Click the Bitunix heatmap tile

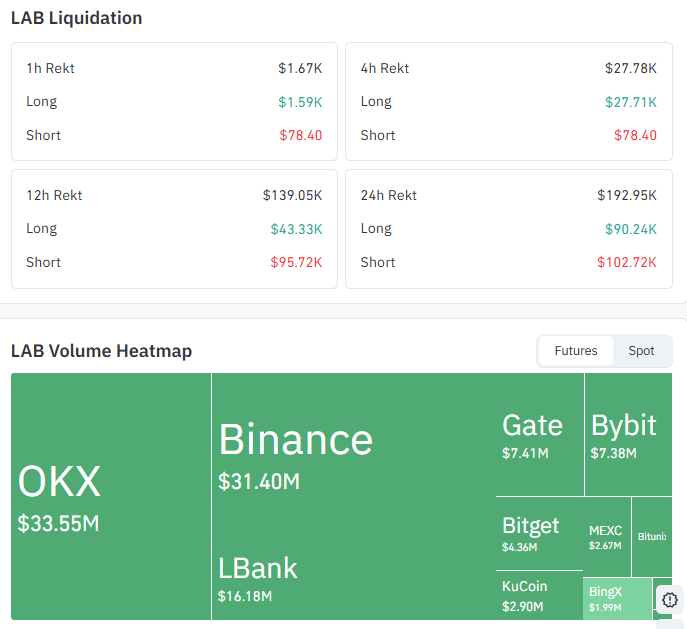click(x=652, y=537)
